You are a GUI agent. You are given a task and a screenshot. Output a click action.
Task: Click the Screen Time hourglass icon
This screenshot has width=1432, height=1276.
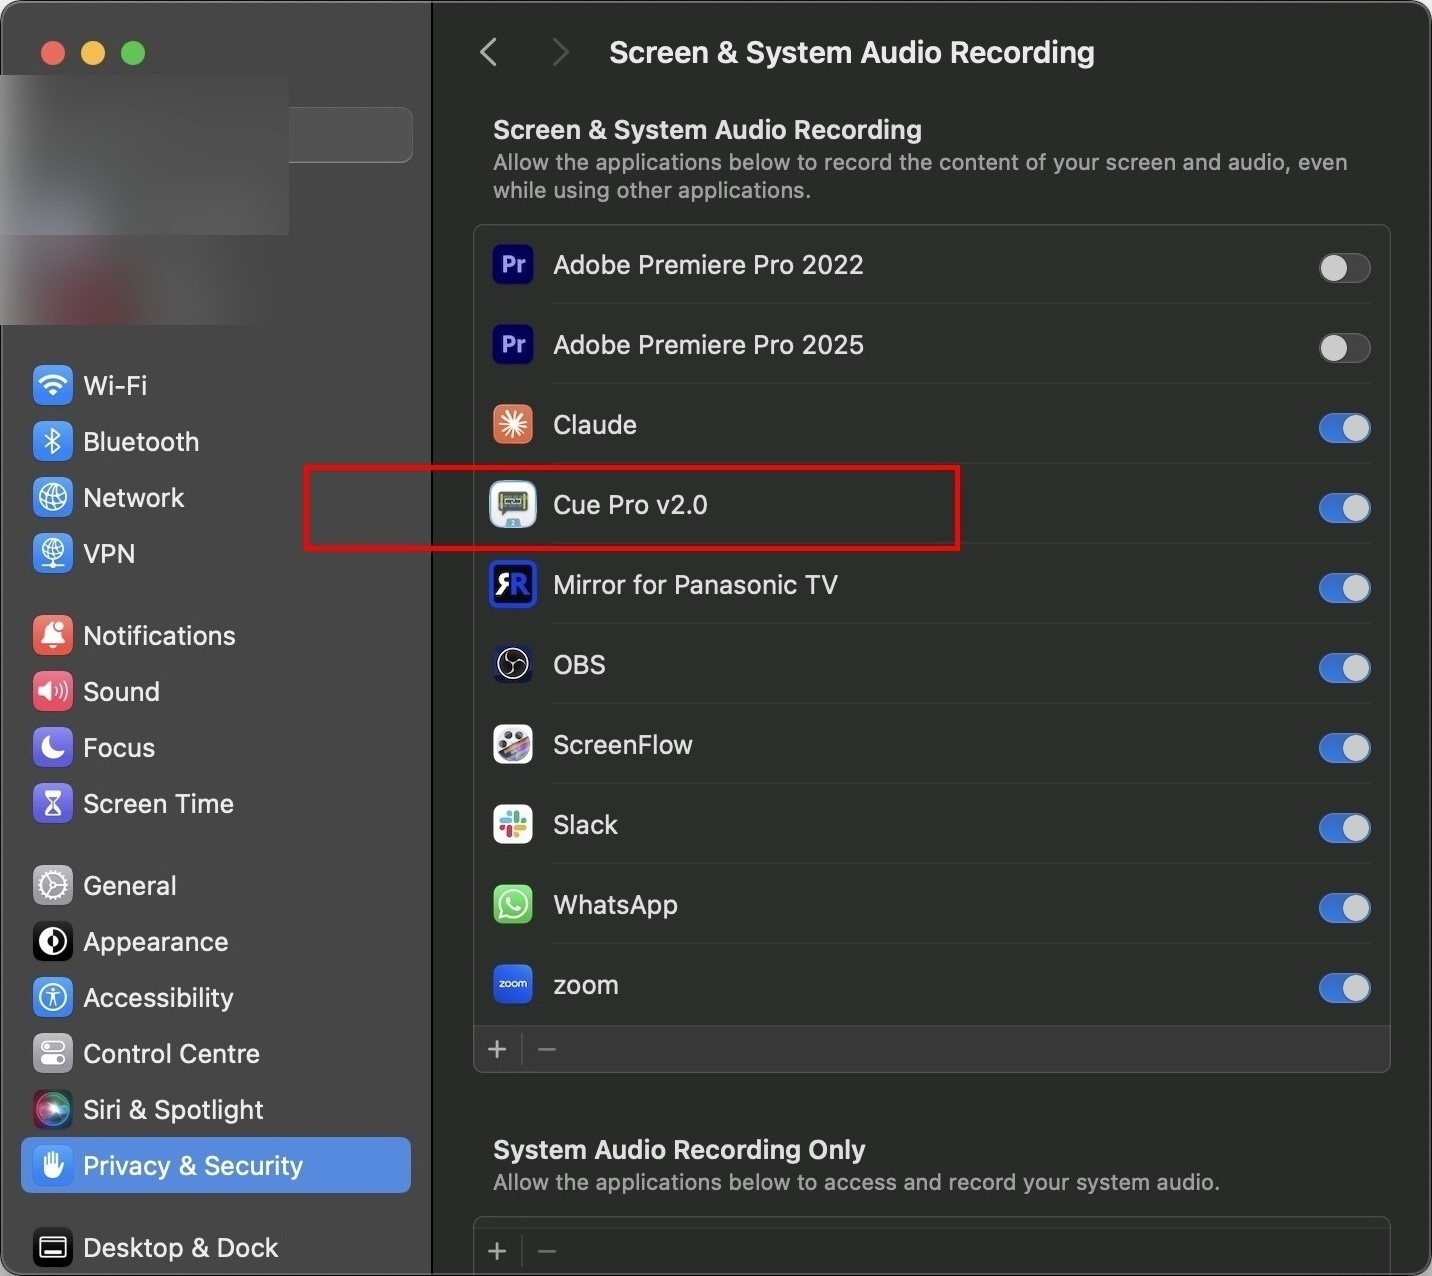point(52,803)
